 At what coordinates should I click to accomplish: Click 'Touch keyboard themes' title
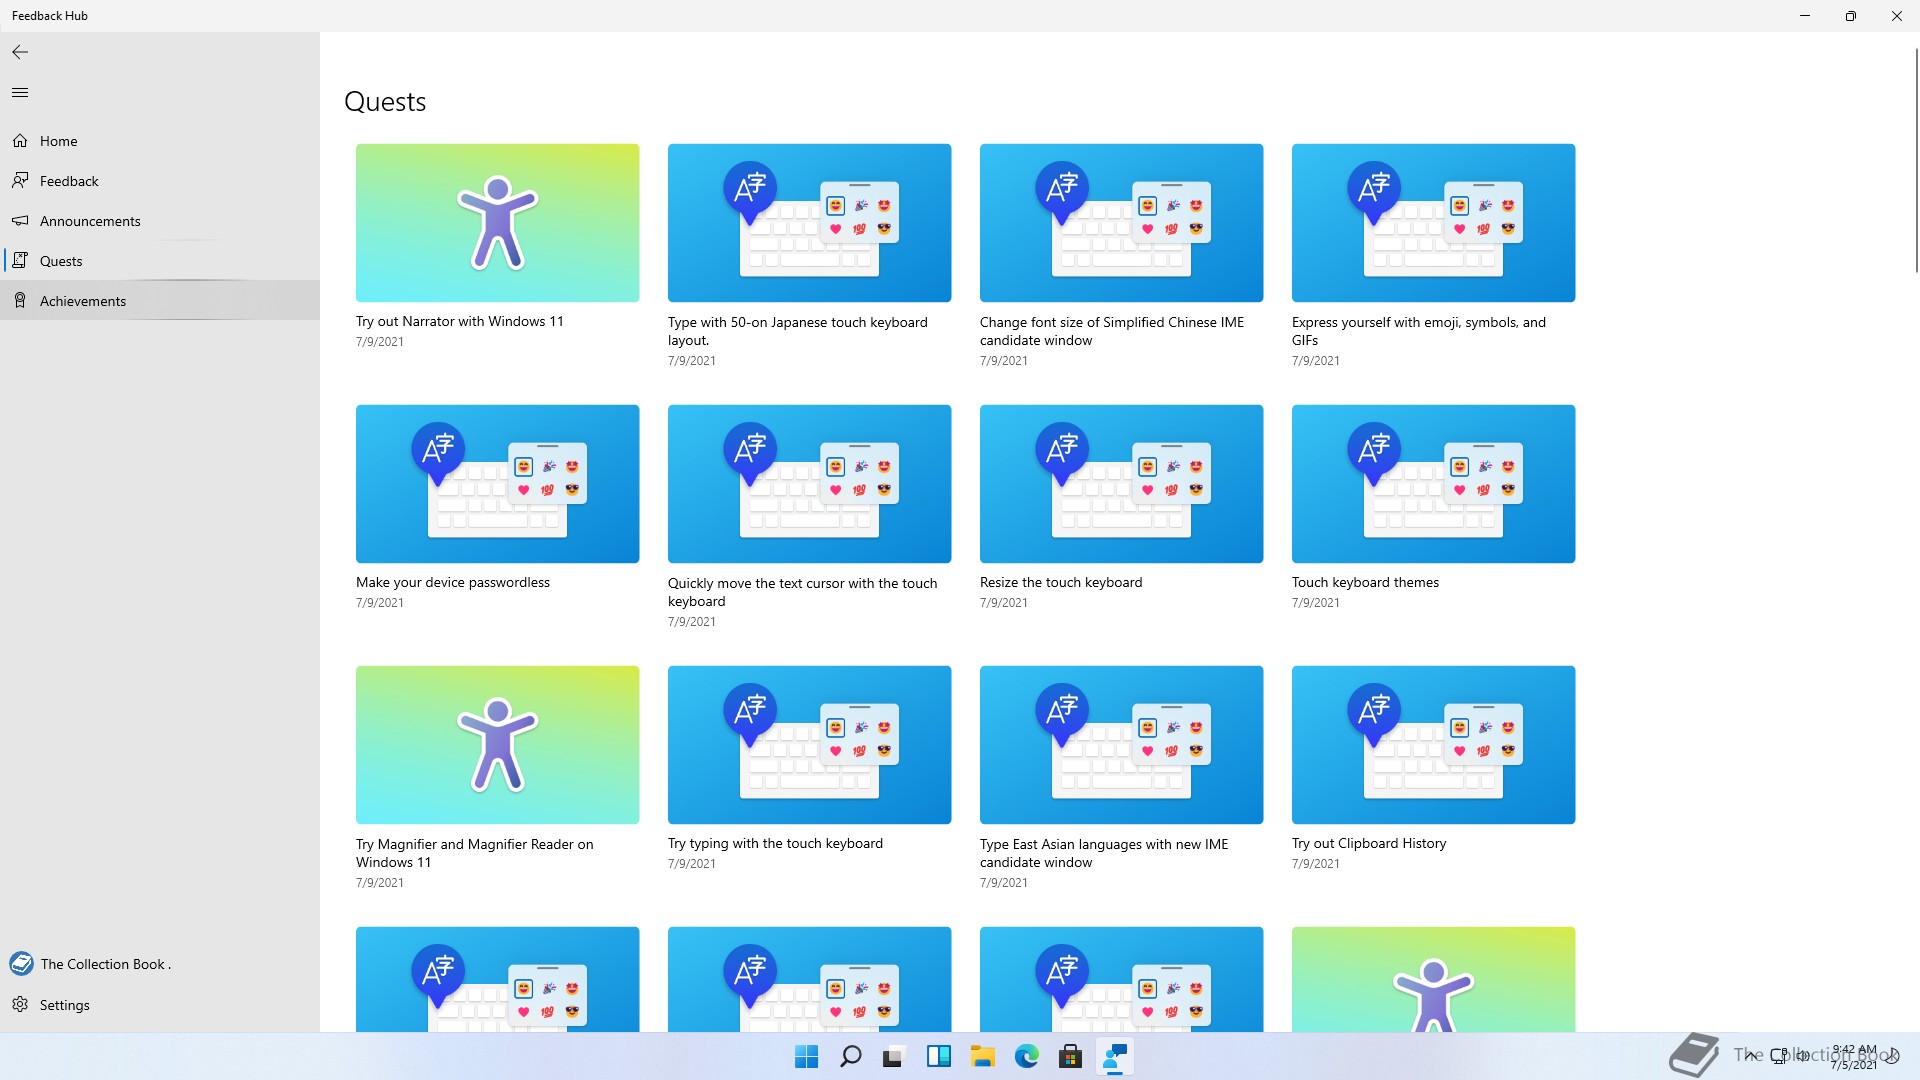coord(1365,582)
